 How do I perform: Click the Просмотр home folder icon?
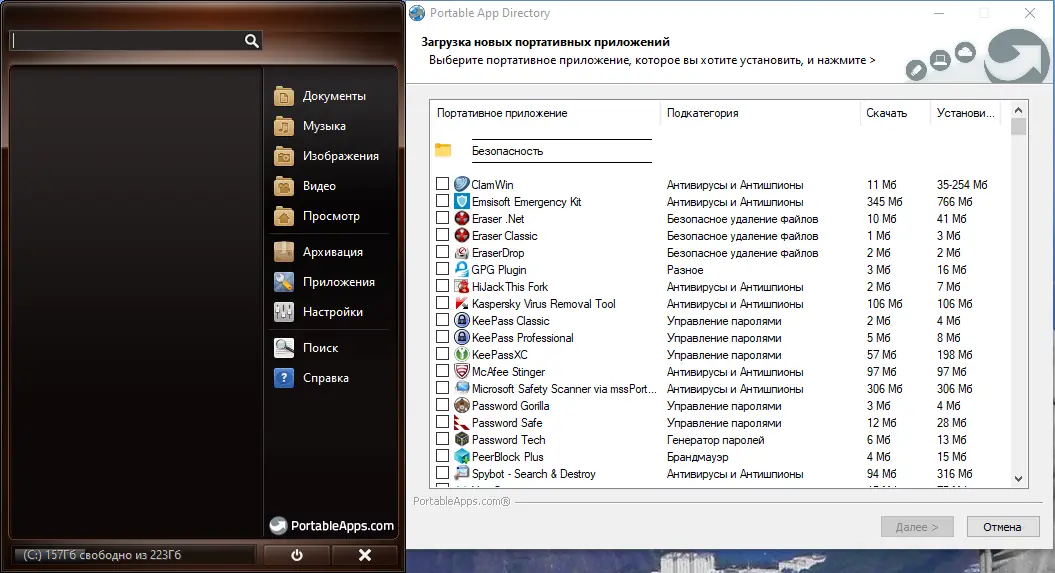tap(284, 216)
